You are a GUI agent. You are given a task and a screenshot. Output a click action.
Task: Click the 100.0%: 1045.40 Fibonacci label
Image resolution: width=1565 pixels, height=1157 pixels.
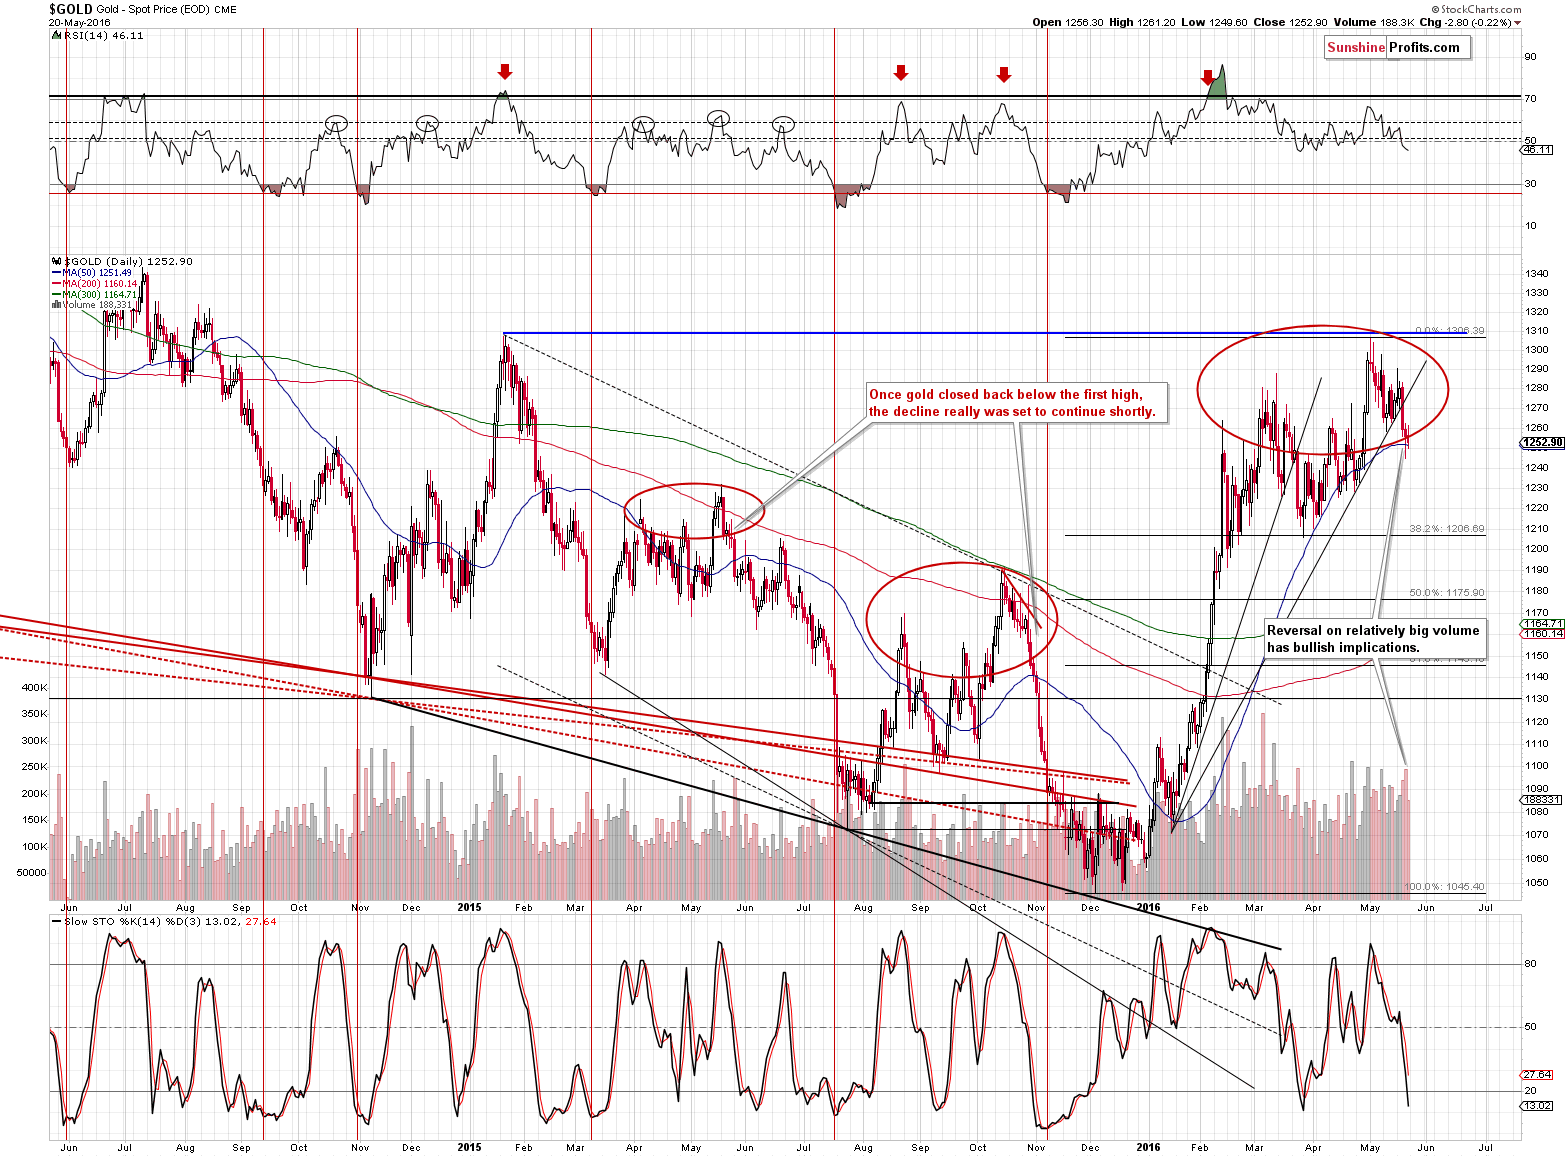(x=1445, y=887)
